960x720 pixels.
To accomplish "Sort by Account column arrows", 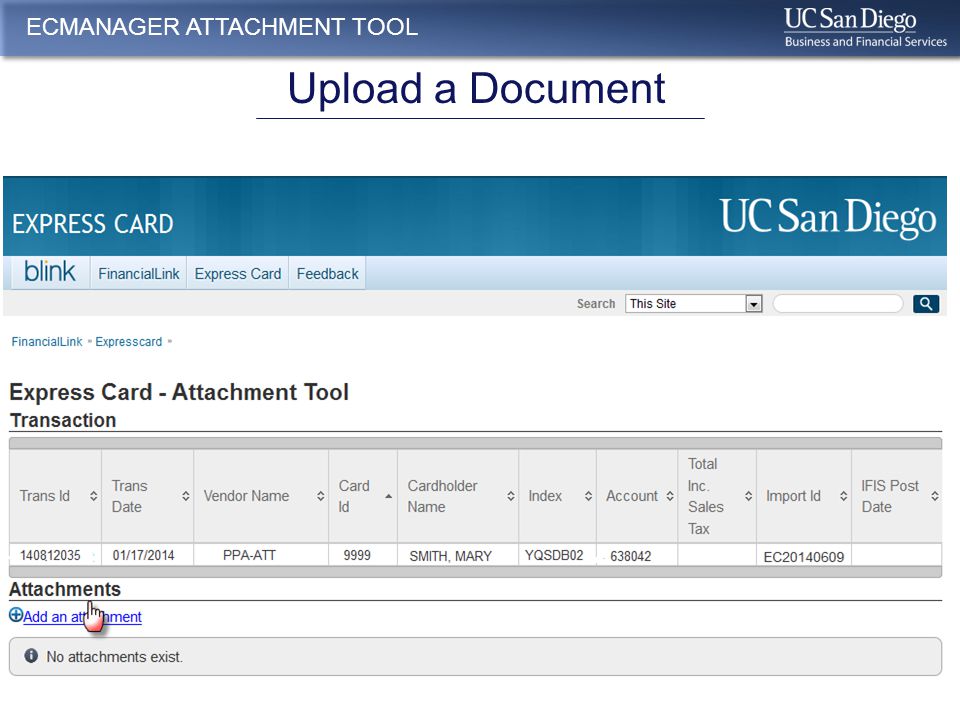I will click(670, 496).
